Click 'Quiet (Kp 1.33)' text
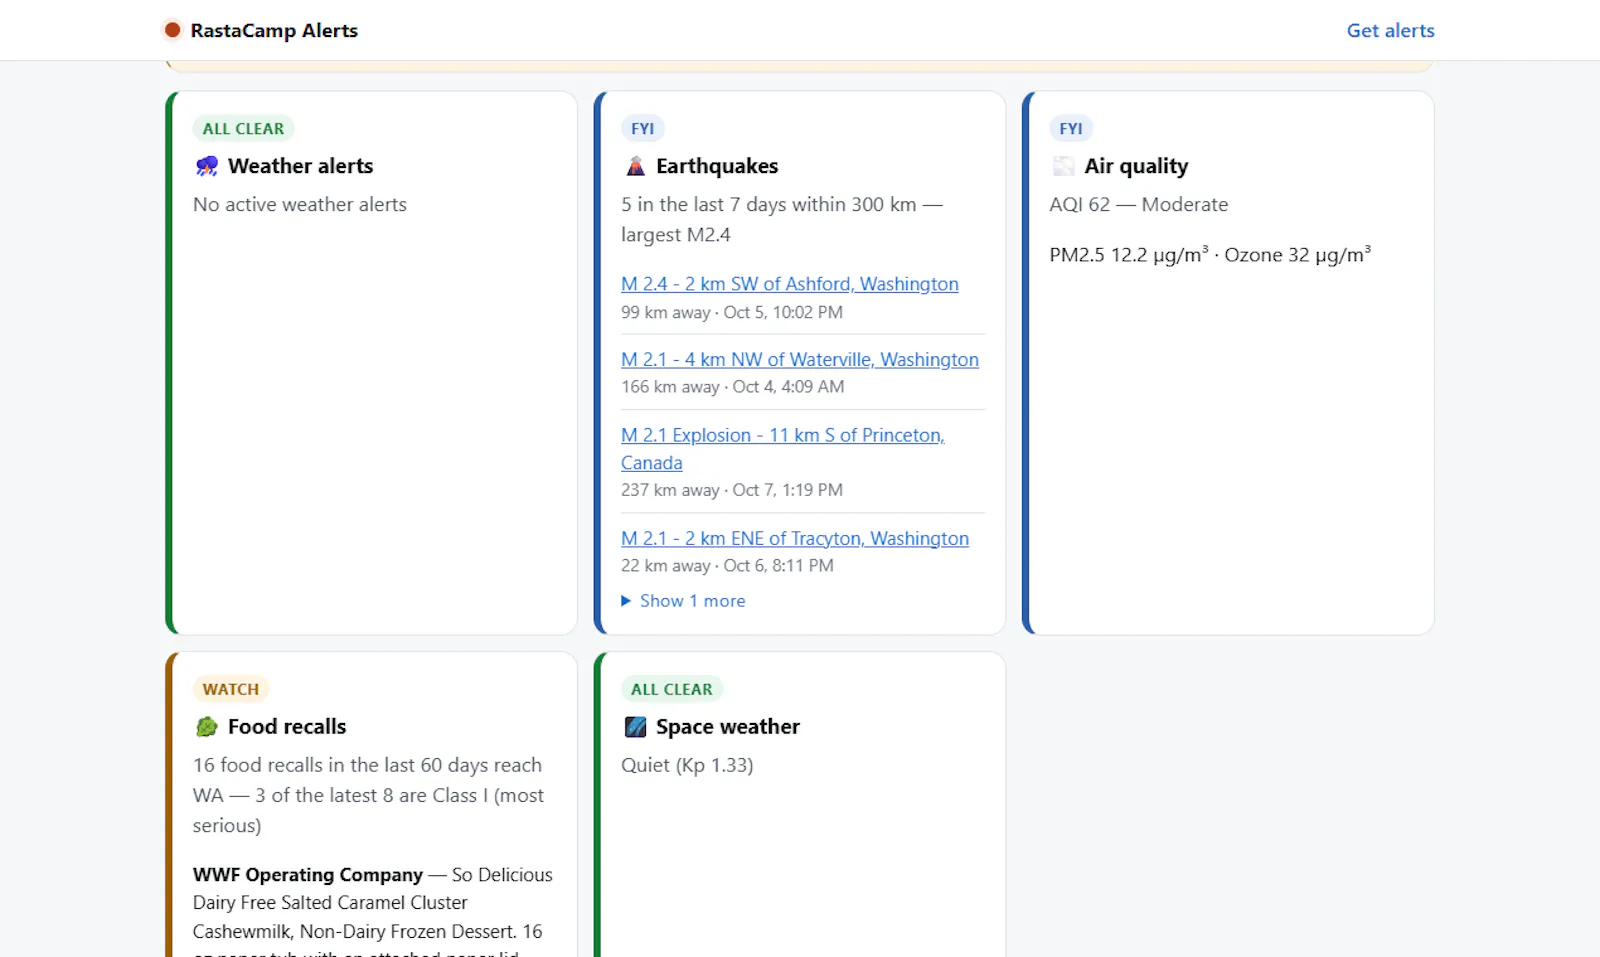 pos(687,765)
